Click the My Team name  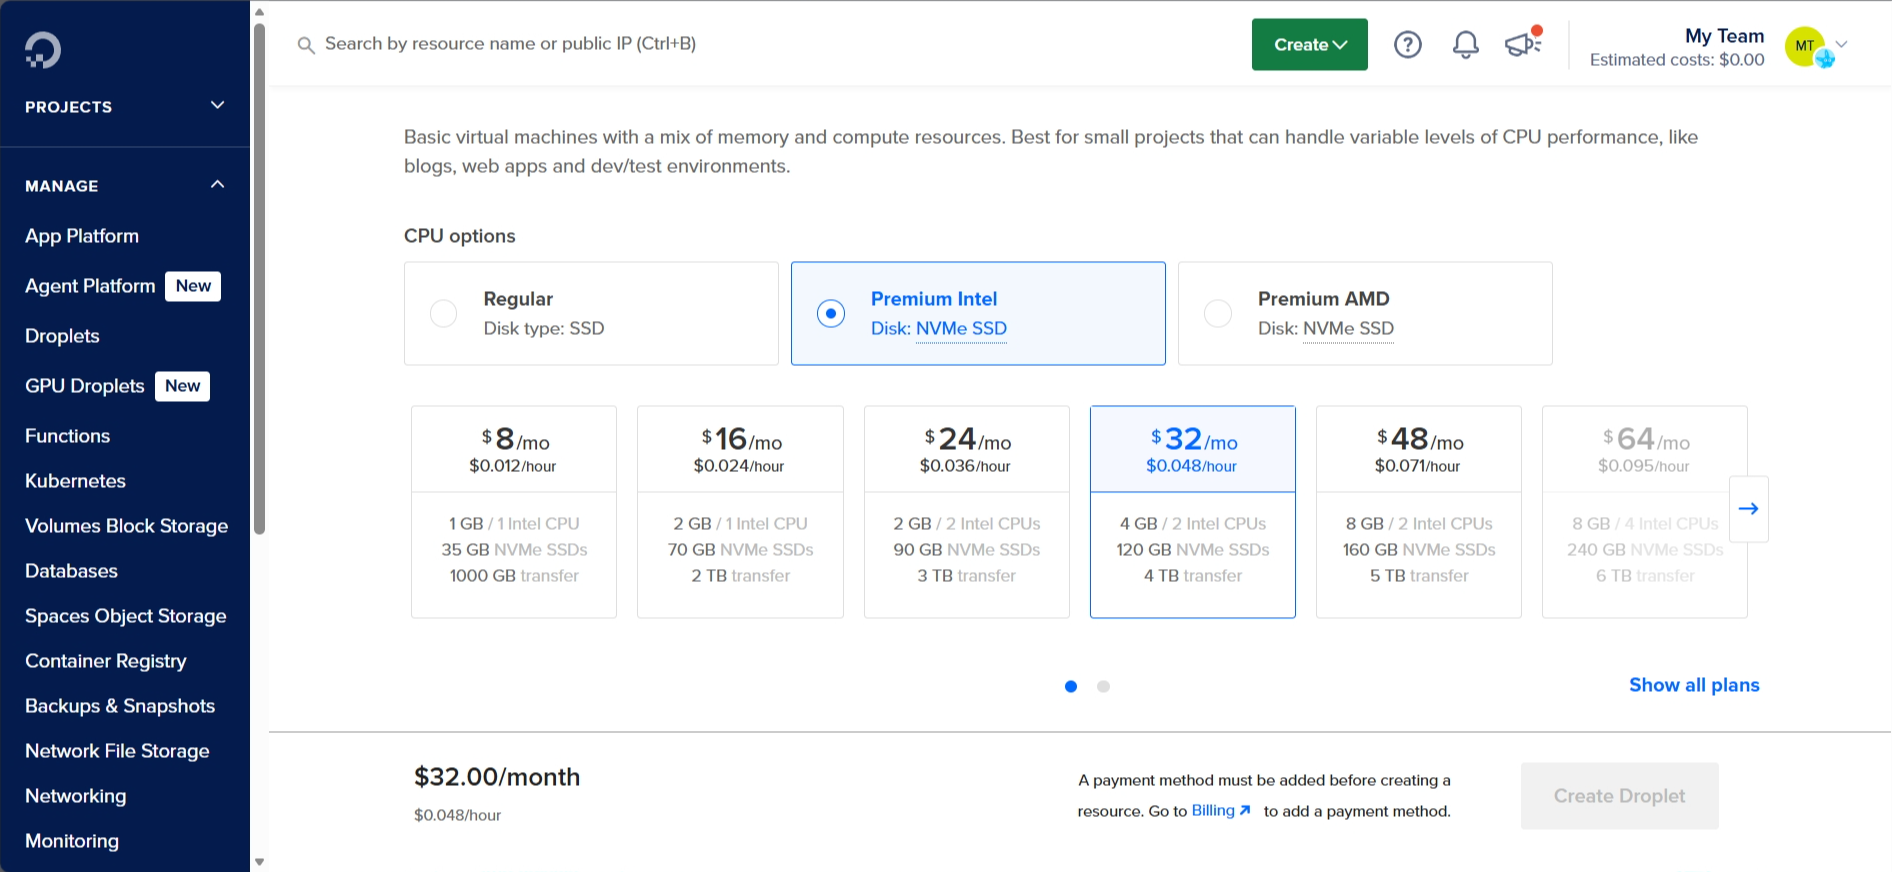point(1725,36)
